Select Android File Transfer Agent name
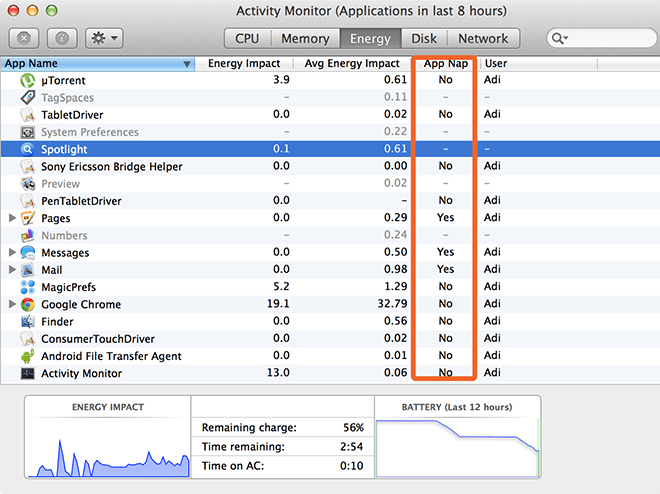 click(111, 356)
